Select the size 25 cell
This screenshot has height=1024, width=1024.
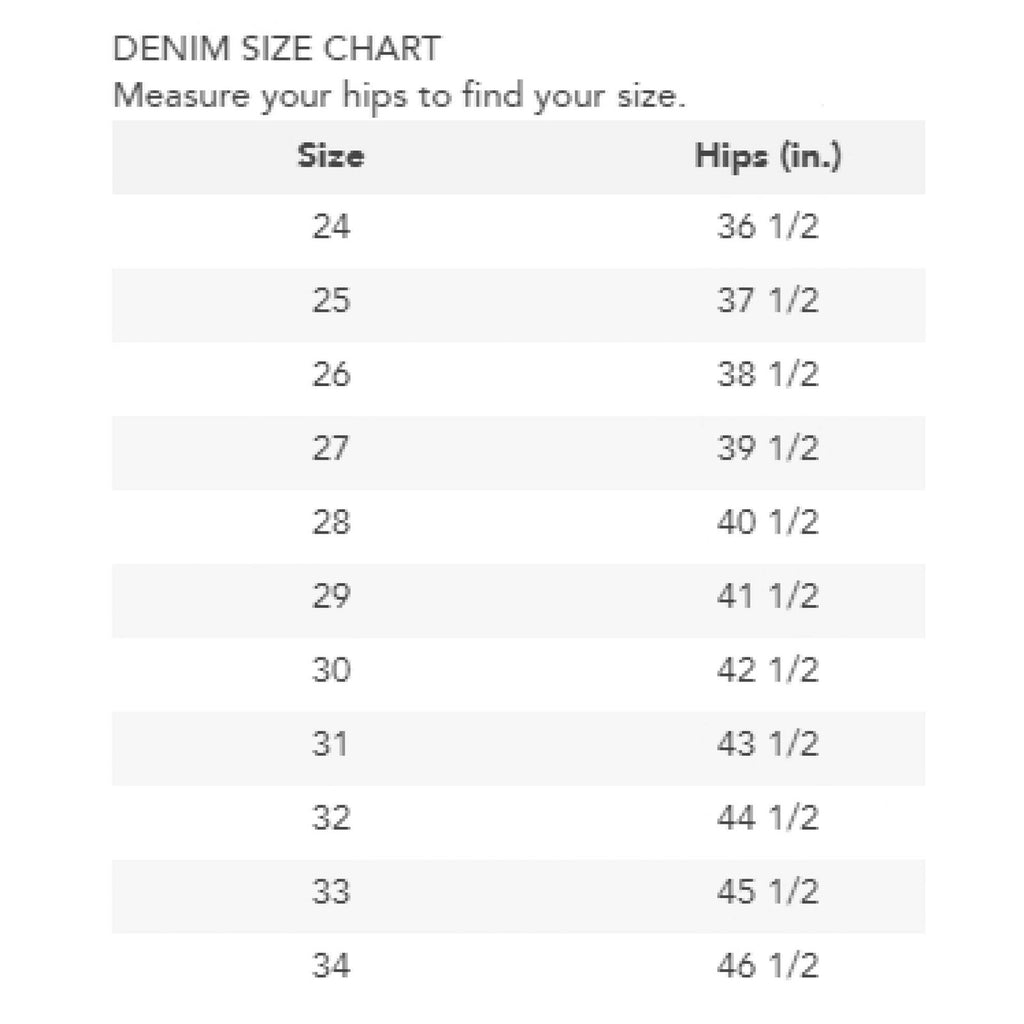pos(331,301)
